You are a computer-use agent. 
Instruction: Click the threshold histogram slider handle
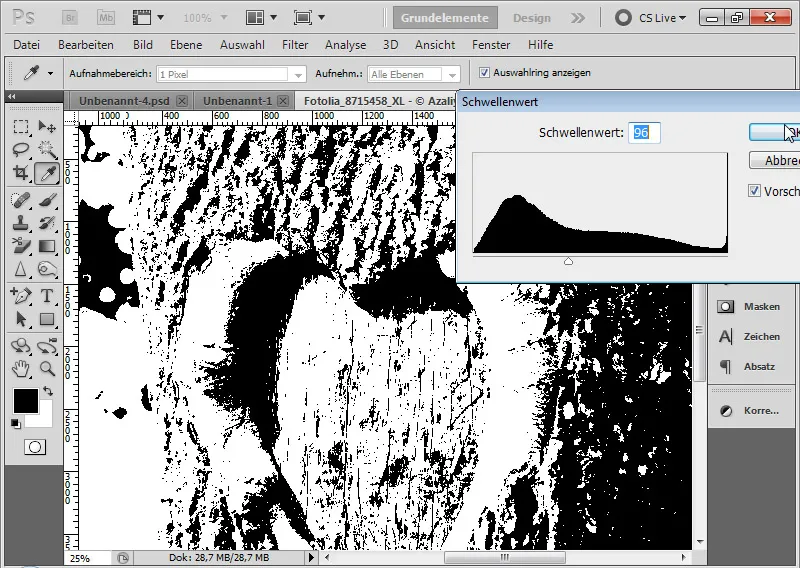(568, 261)
